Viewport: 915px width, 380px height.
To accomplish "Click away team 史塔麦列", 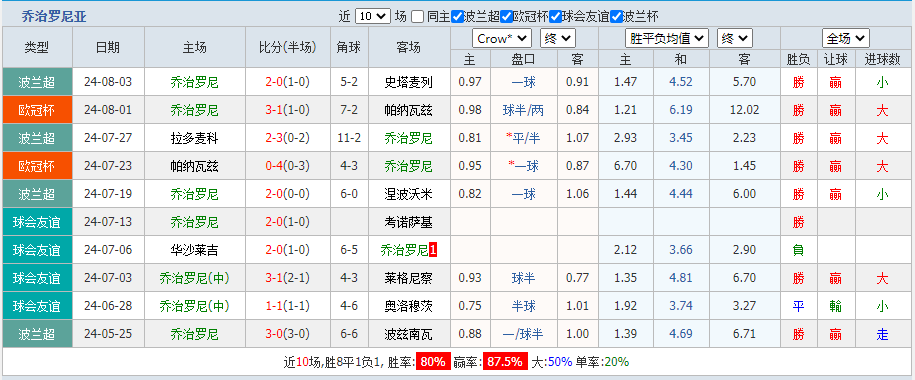I will (409, 82).
